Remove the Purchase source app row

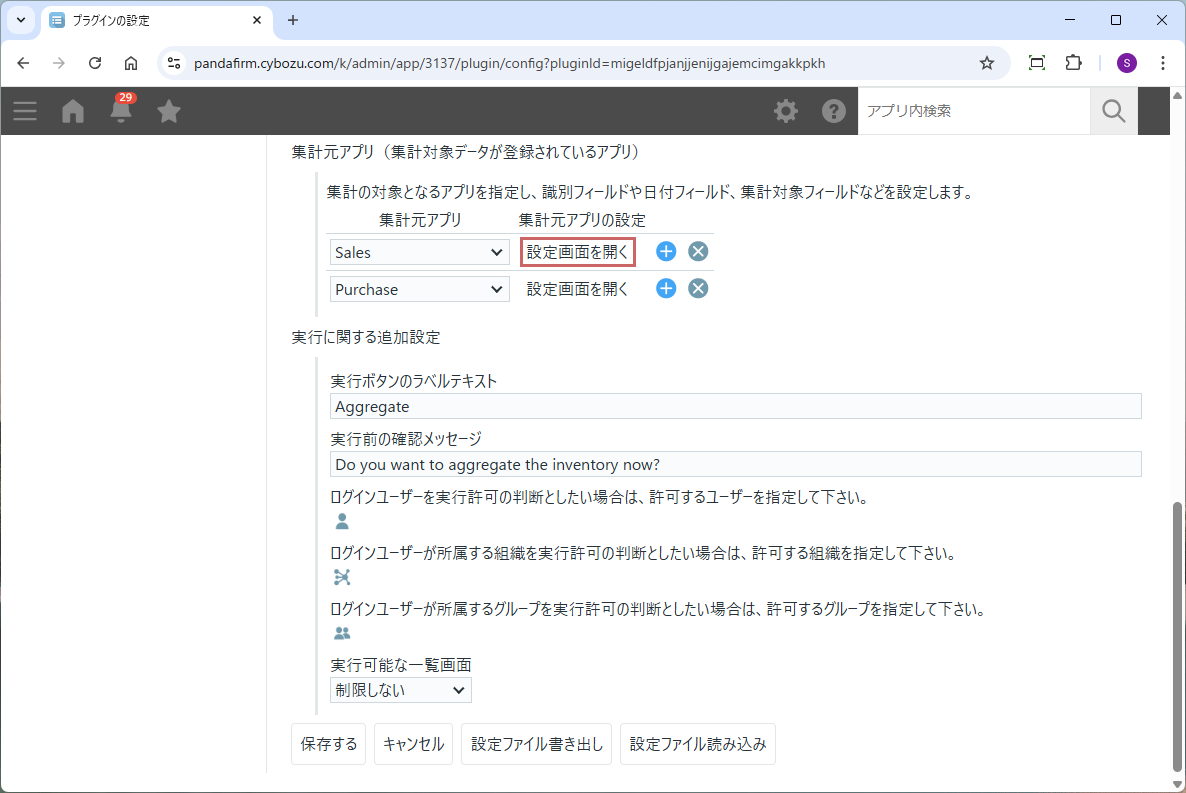coord(698,289)
